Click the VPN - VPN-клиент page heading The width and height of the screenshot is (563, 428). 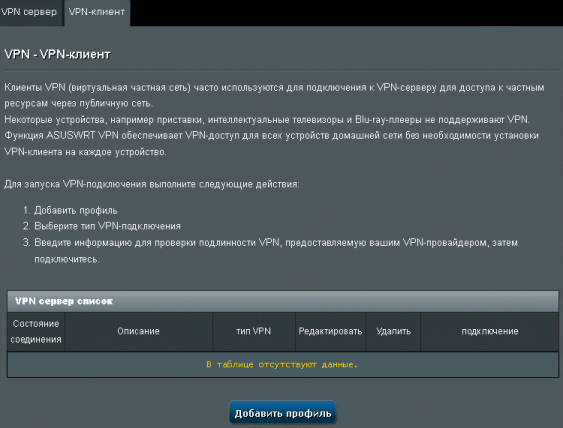point(57,55)
